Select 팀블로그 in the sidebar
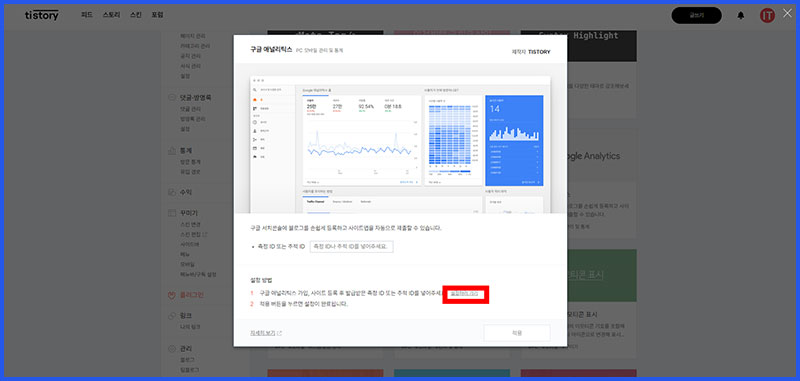This screenshot has width=800, height=381. pos(189,370)
